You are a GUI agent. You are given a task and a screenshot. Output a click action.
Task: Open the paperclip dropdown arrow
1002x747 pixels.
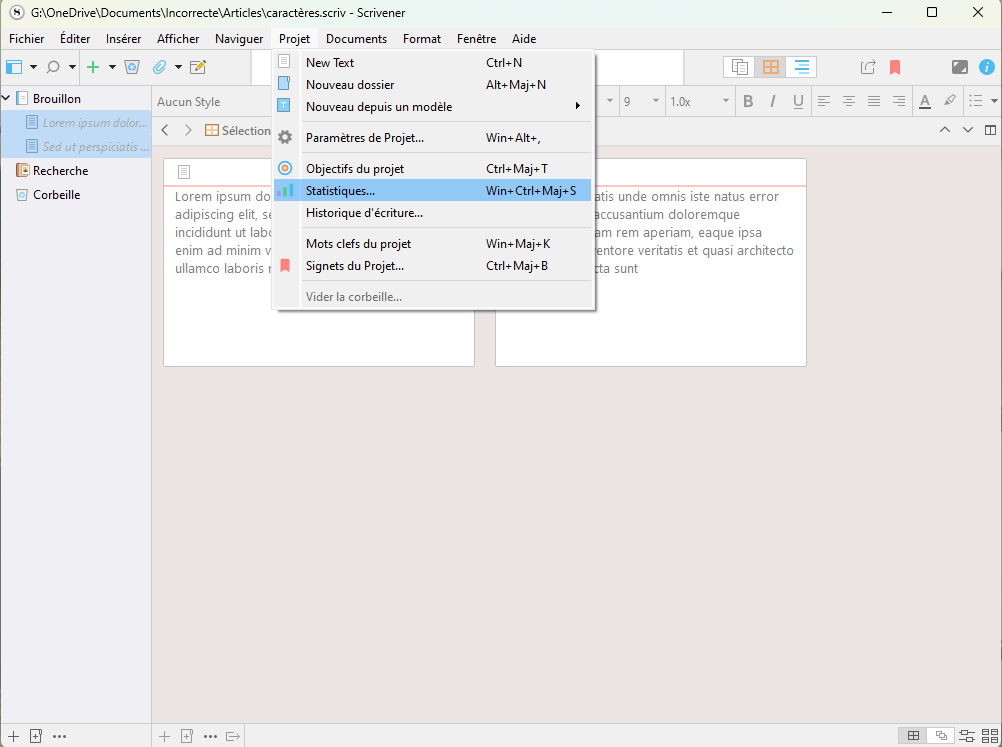[178, 67]
